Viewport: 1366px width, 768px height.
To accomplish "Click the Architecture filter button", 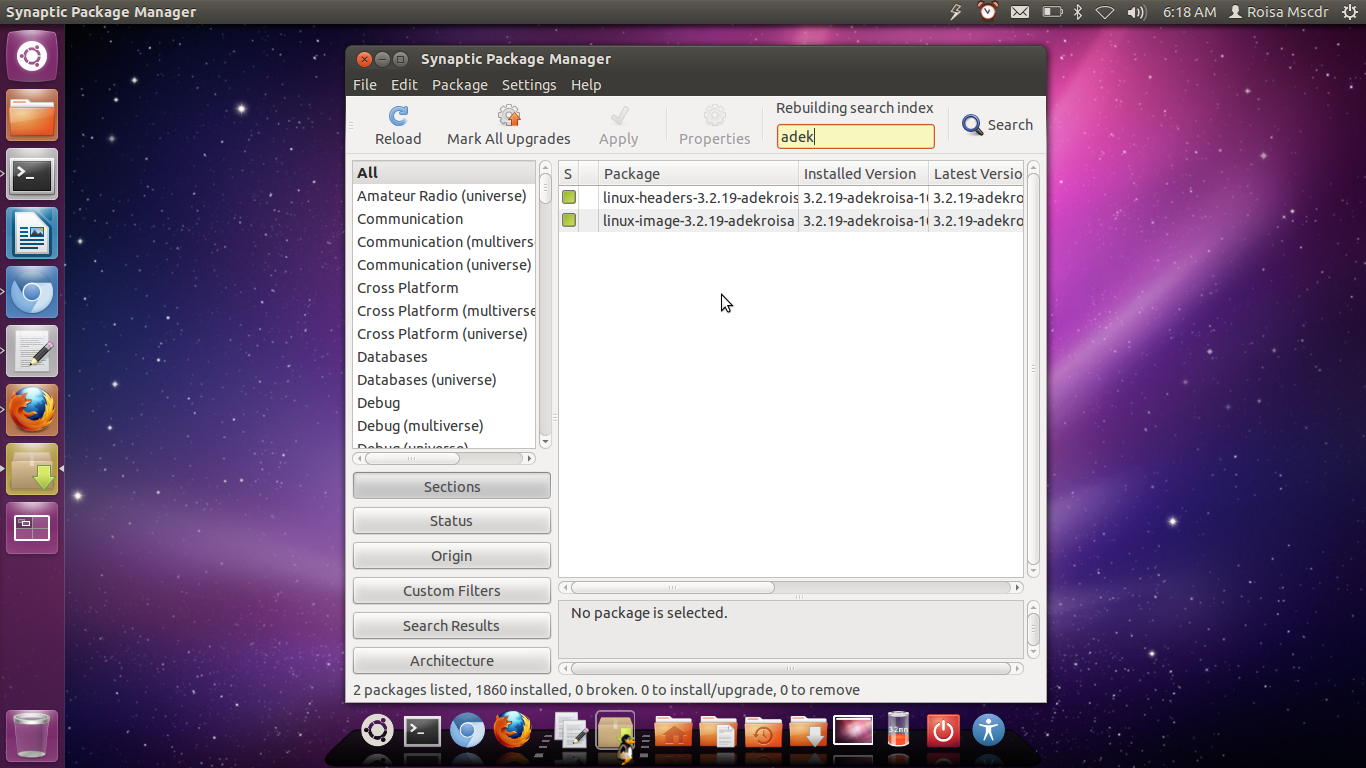I will 452,661.
